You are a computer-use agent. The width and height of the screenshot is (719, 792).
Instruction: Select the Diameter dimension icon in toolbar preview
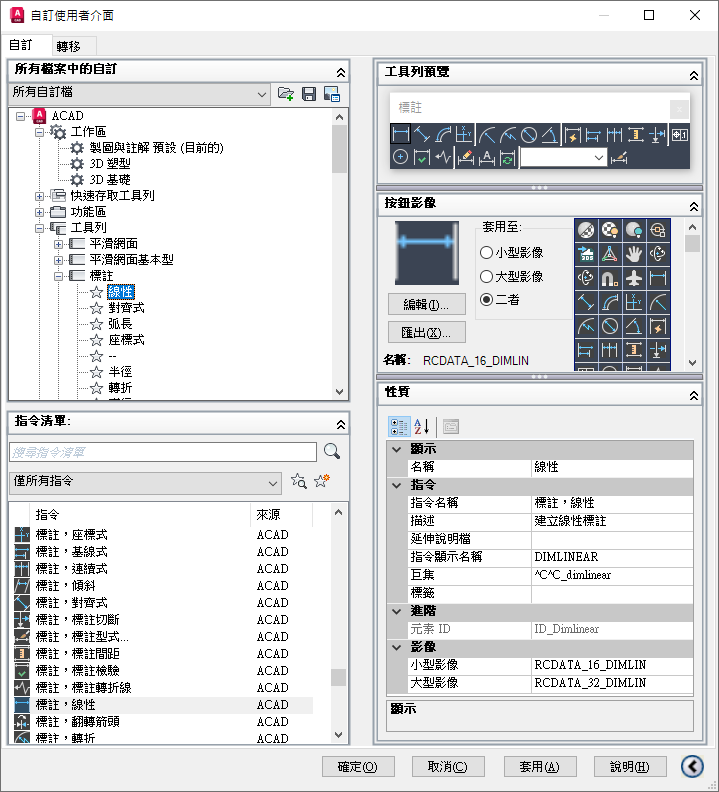529,134
